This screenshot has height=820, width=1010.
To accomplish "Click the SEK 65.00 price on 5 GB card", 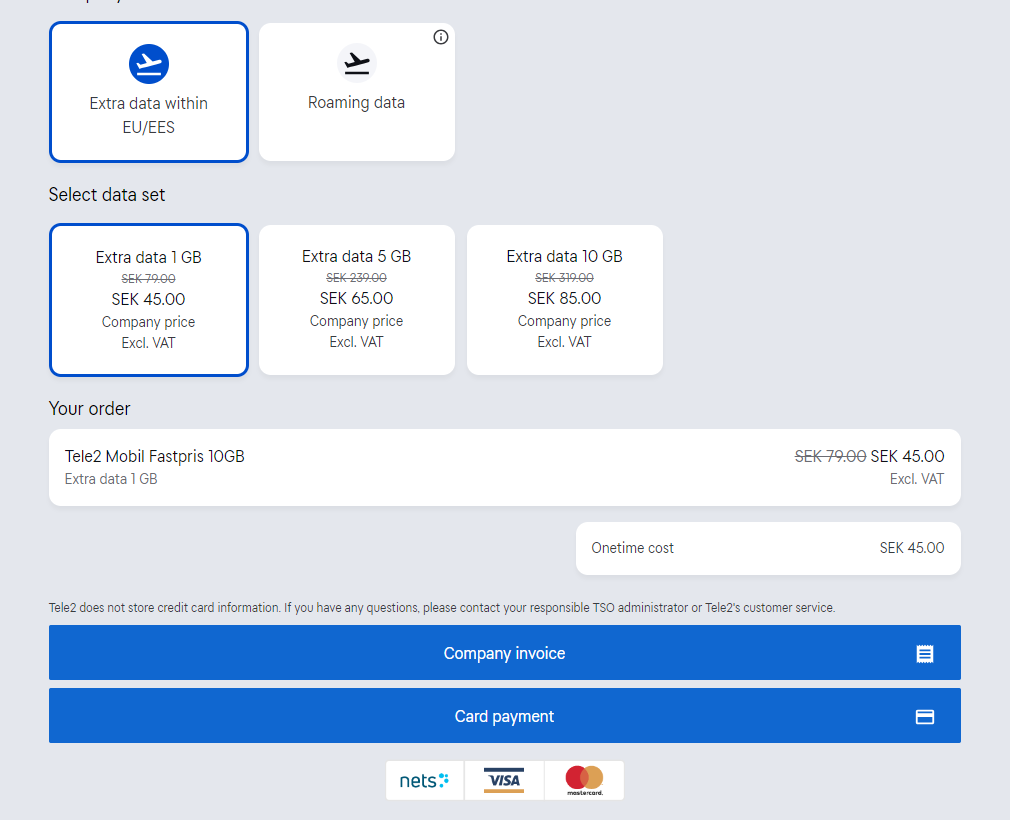I will [x=357, y=298].
